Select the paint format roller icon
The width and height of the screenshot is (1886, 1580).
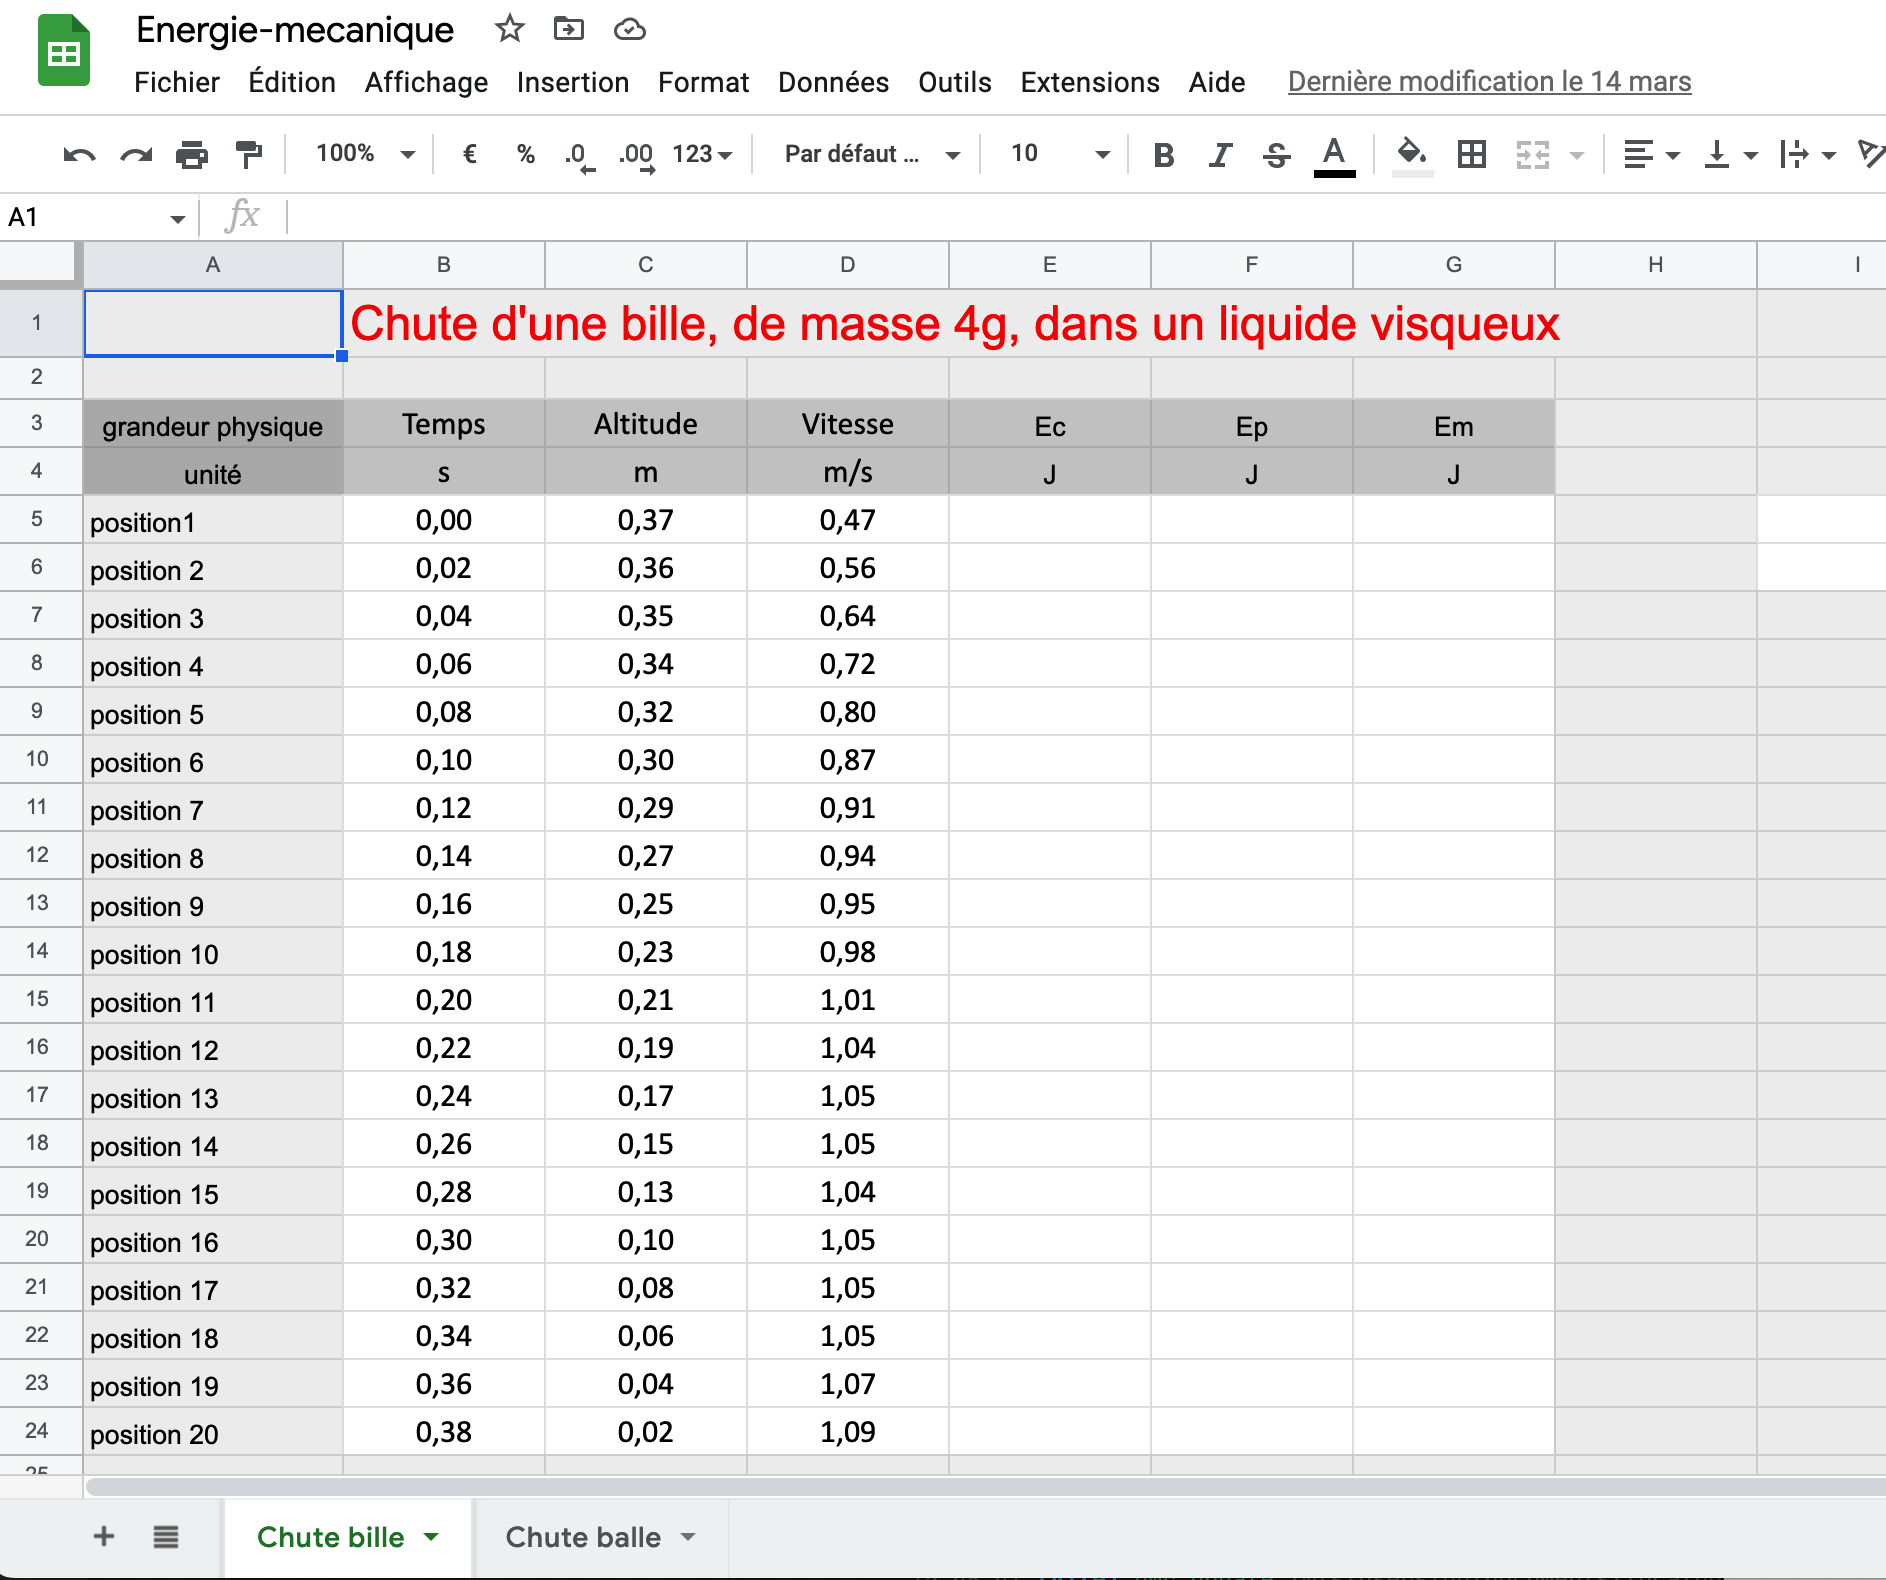pyautogui.click(x=248, y=155)
